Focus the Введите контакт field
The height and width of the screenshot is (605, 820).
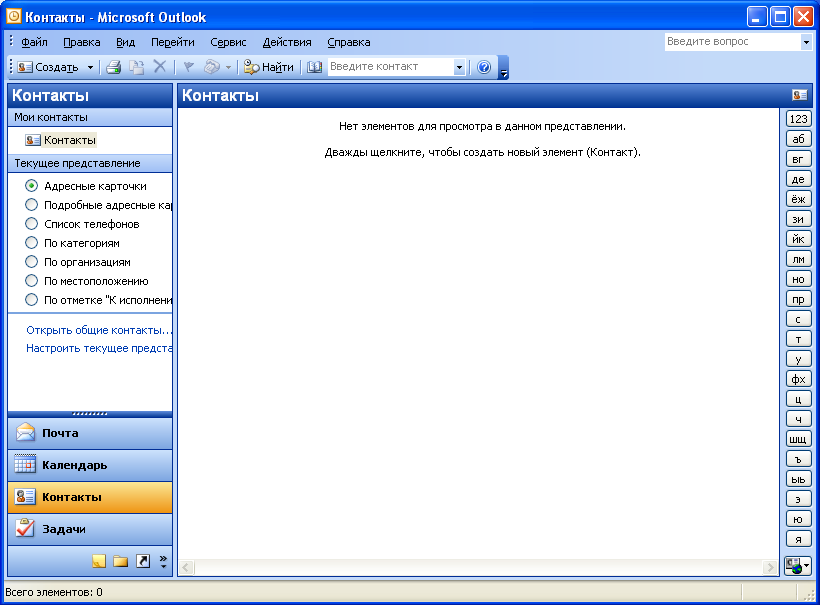[391, 67]
